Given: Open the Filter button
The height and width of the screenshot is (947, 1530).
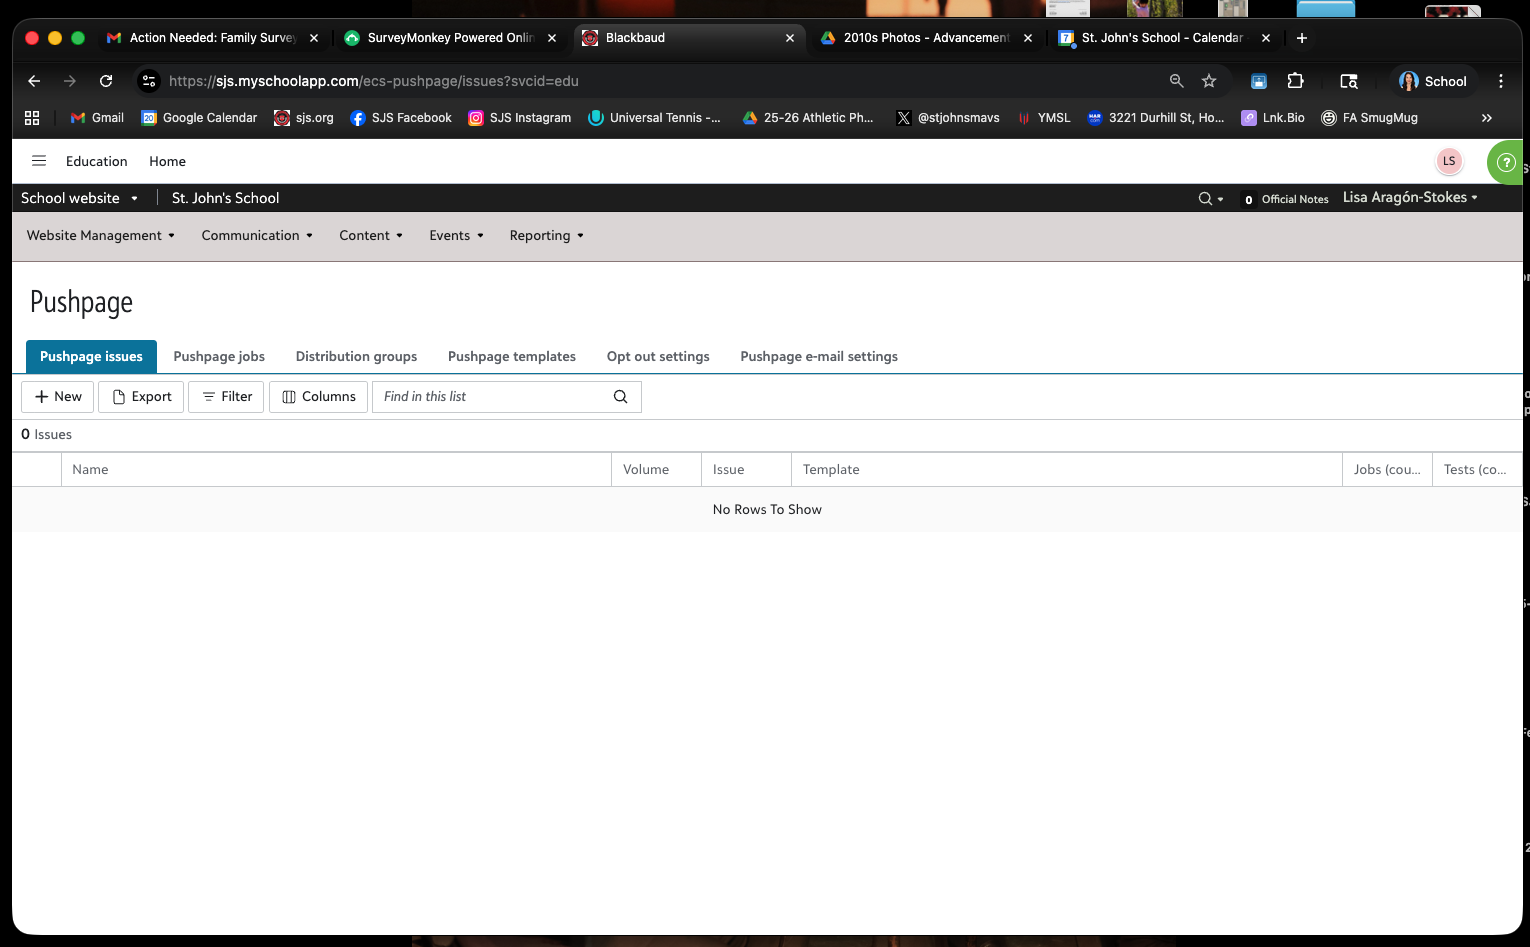Looking at the screenshot, I should pyautogui.click(x=227, y=397).
